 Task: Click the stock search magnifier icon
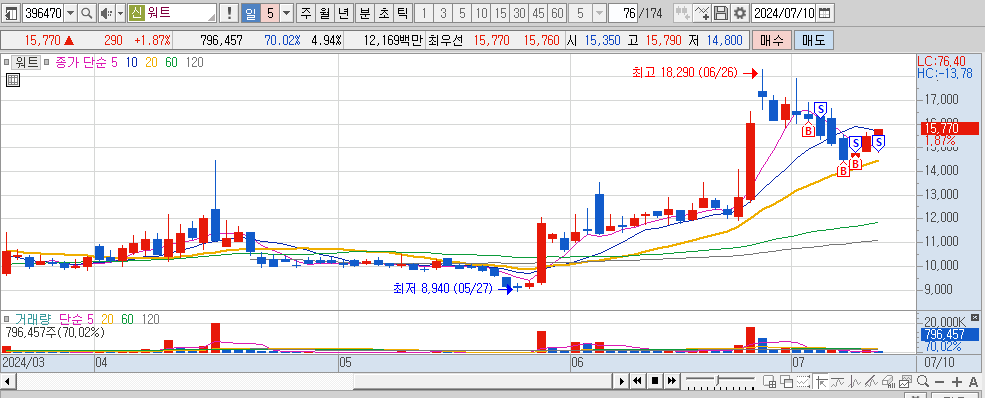pyautogui.click(x=87, y=13)
